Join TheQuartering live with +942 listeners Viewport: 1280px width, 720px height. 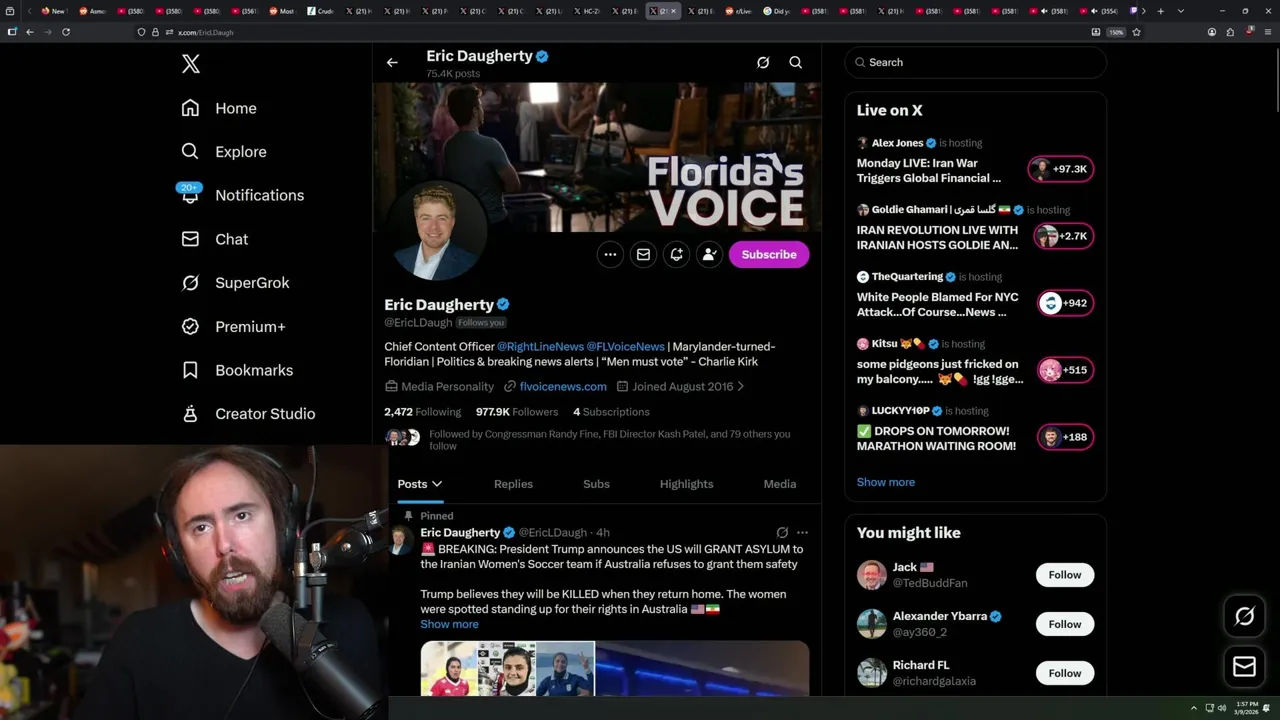(x=1065, y=303)
